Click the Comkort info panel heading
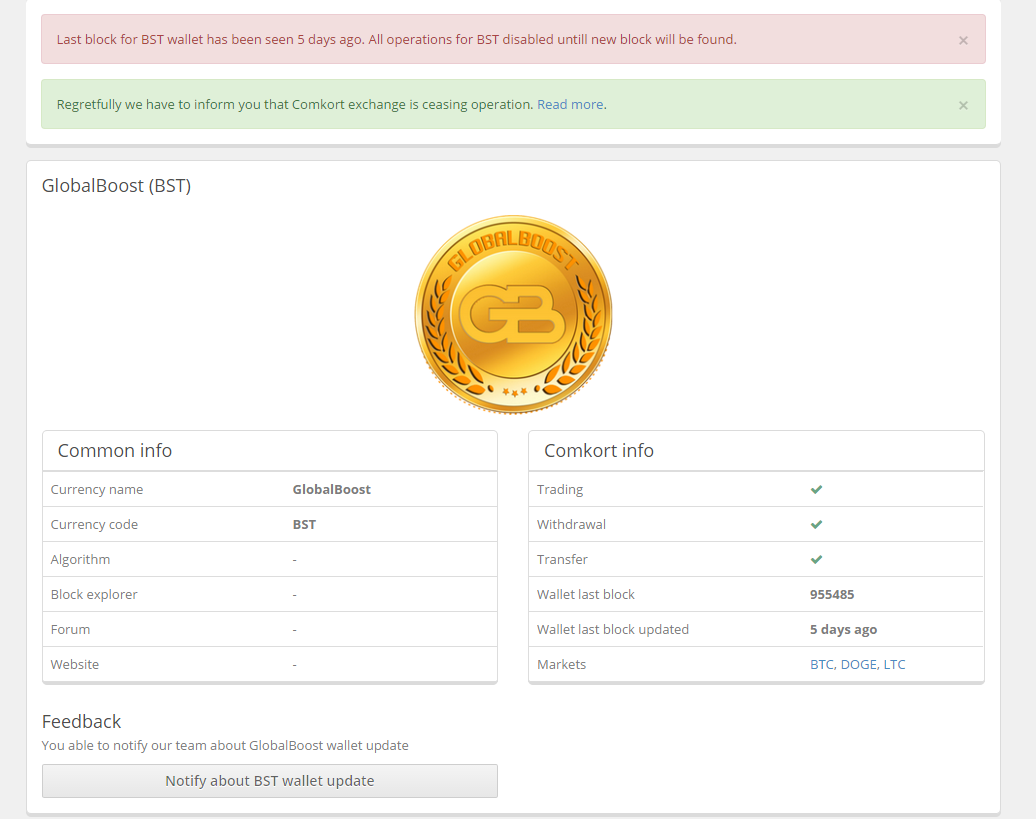 599,450
